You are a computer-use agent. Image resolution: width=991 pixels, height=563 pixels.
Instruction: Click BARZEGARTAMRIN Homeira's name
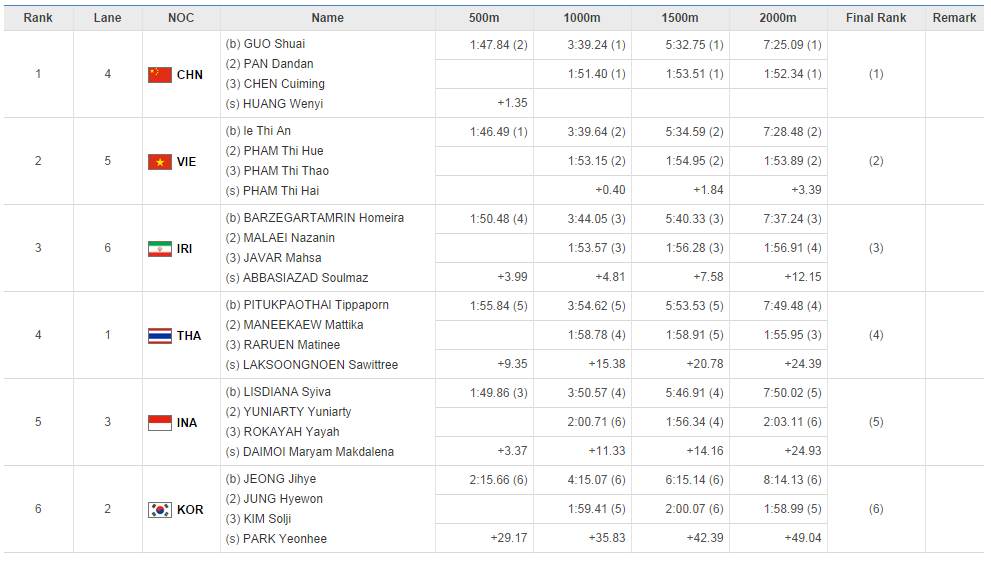coord(323,218)
